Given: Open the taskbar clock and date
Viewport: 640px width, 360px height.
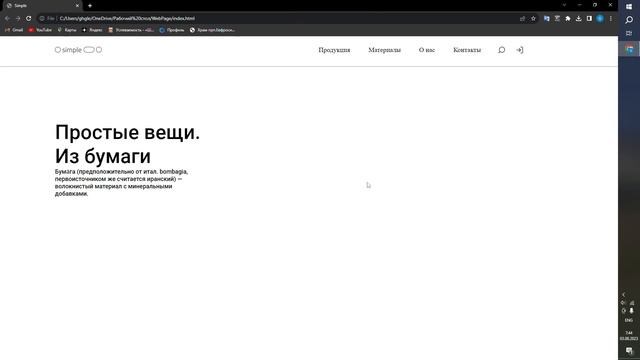Looking at the screenshot, I should pos(629,336).
